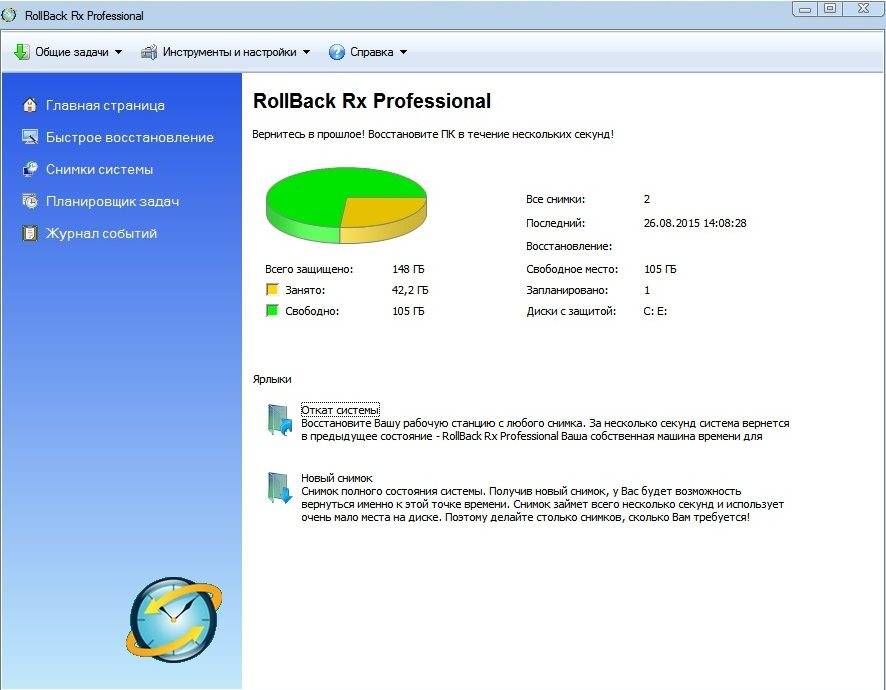
Task: Expand the Инструменты и настройки dropdown arrow
Action: pyautogui.click(x=306, y=52)
